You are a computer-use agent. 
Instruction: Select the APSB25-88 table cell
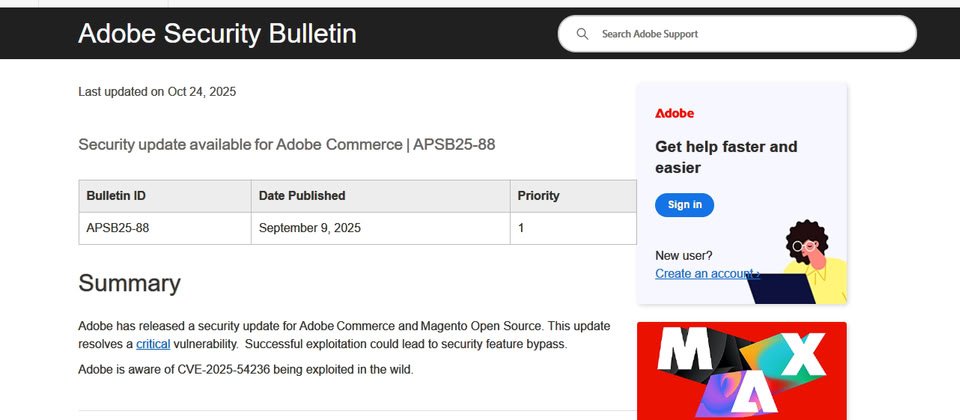pos(118,228)
